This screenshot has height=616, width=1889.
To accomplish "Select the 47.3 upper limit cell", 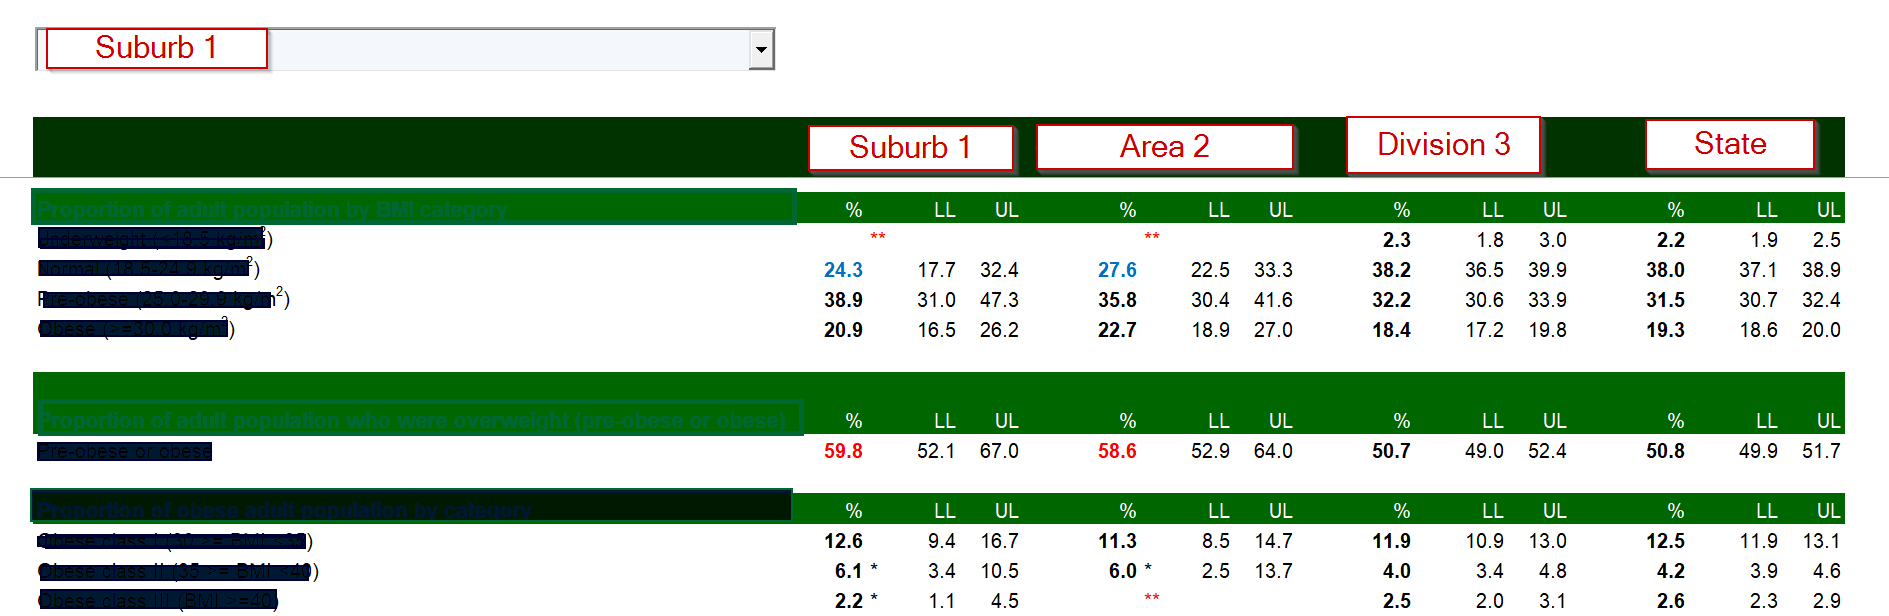I will pyautogui.click(x=999, y=300).
